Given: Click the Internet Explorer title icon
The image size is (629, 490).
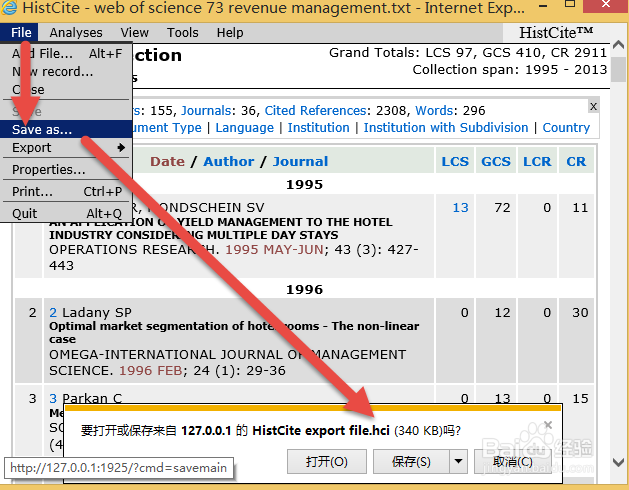Looking at the screenshot, I should pyautogui.click(x=9, y=7).
